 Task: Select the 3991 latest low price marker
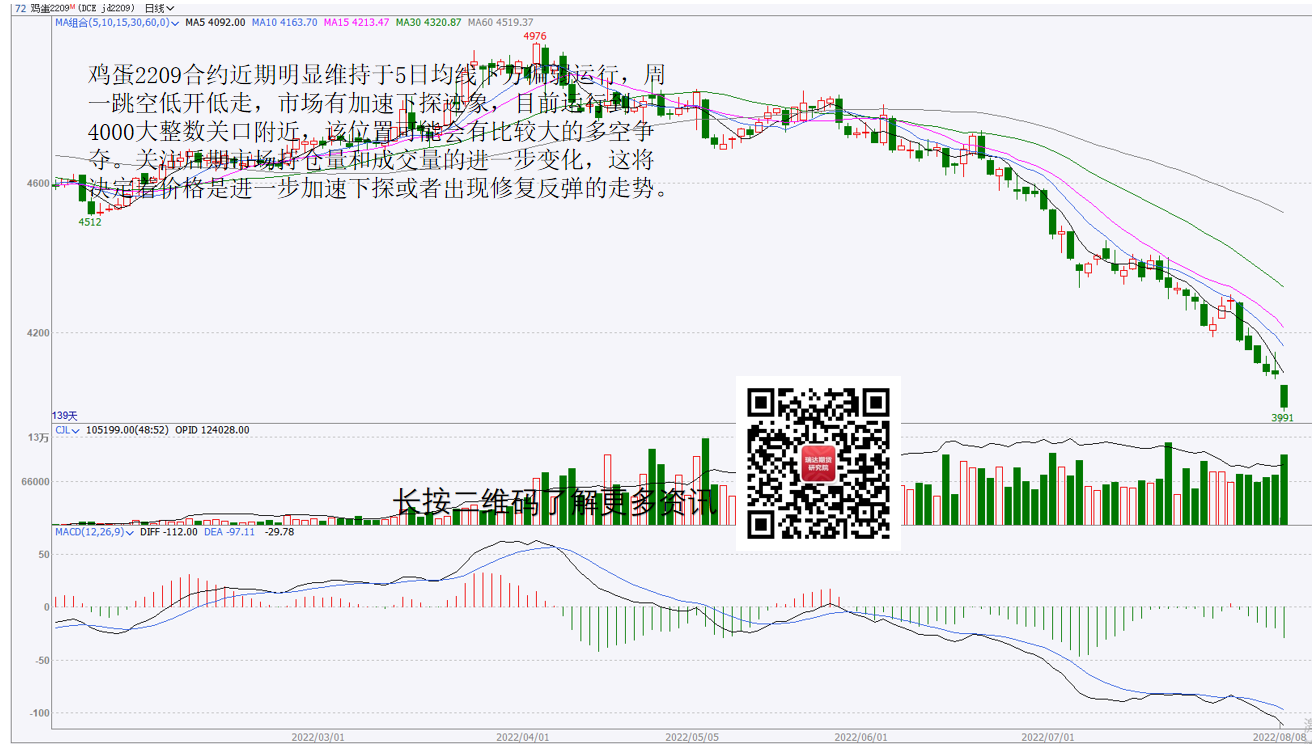[x=1282, y=418]
